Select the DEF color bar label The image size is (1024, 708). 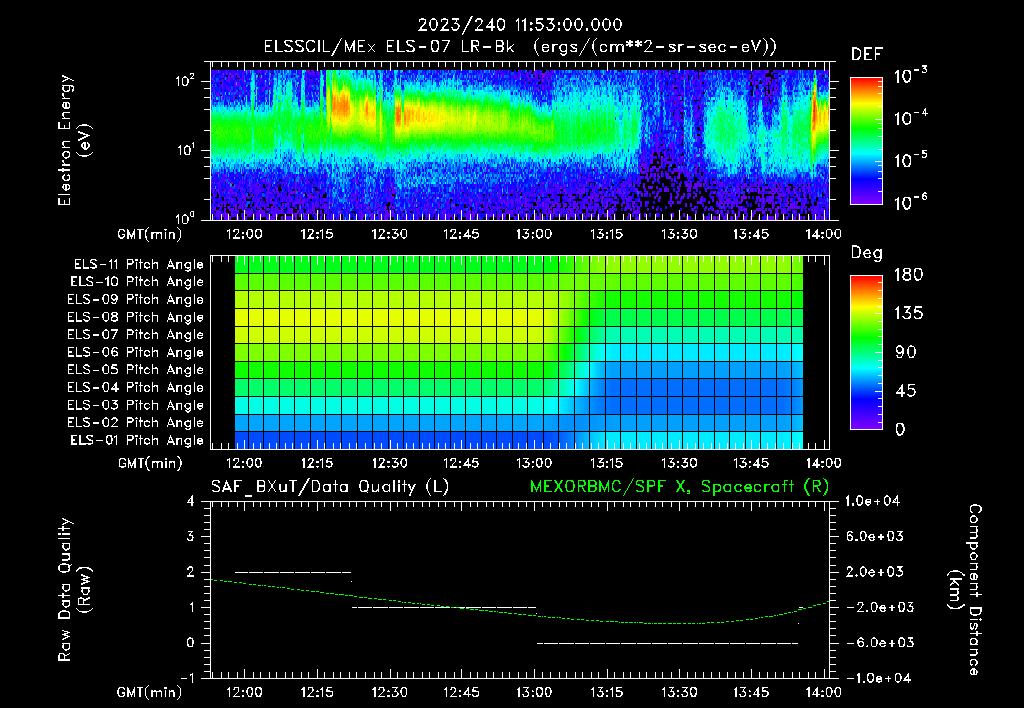click(x=866, y=54)
